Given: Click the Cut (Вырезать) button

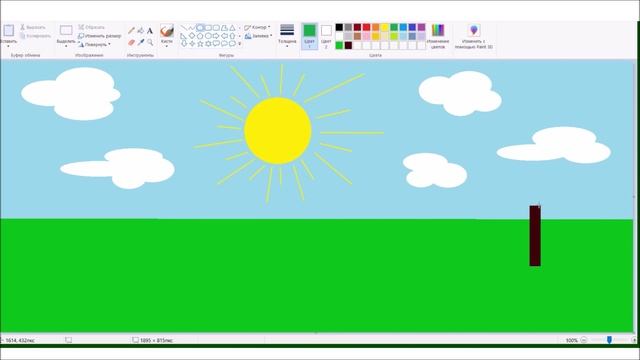Looking at the screenshot, I should click(x=33, y=27).
